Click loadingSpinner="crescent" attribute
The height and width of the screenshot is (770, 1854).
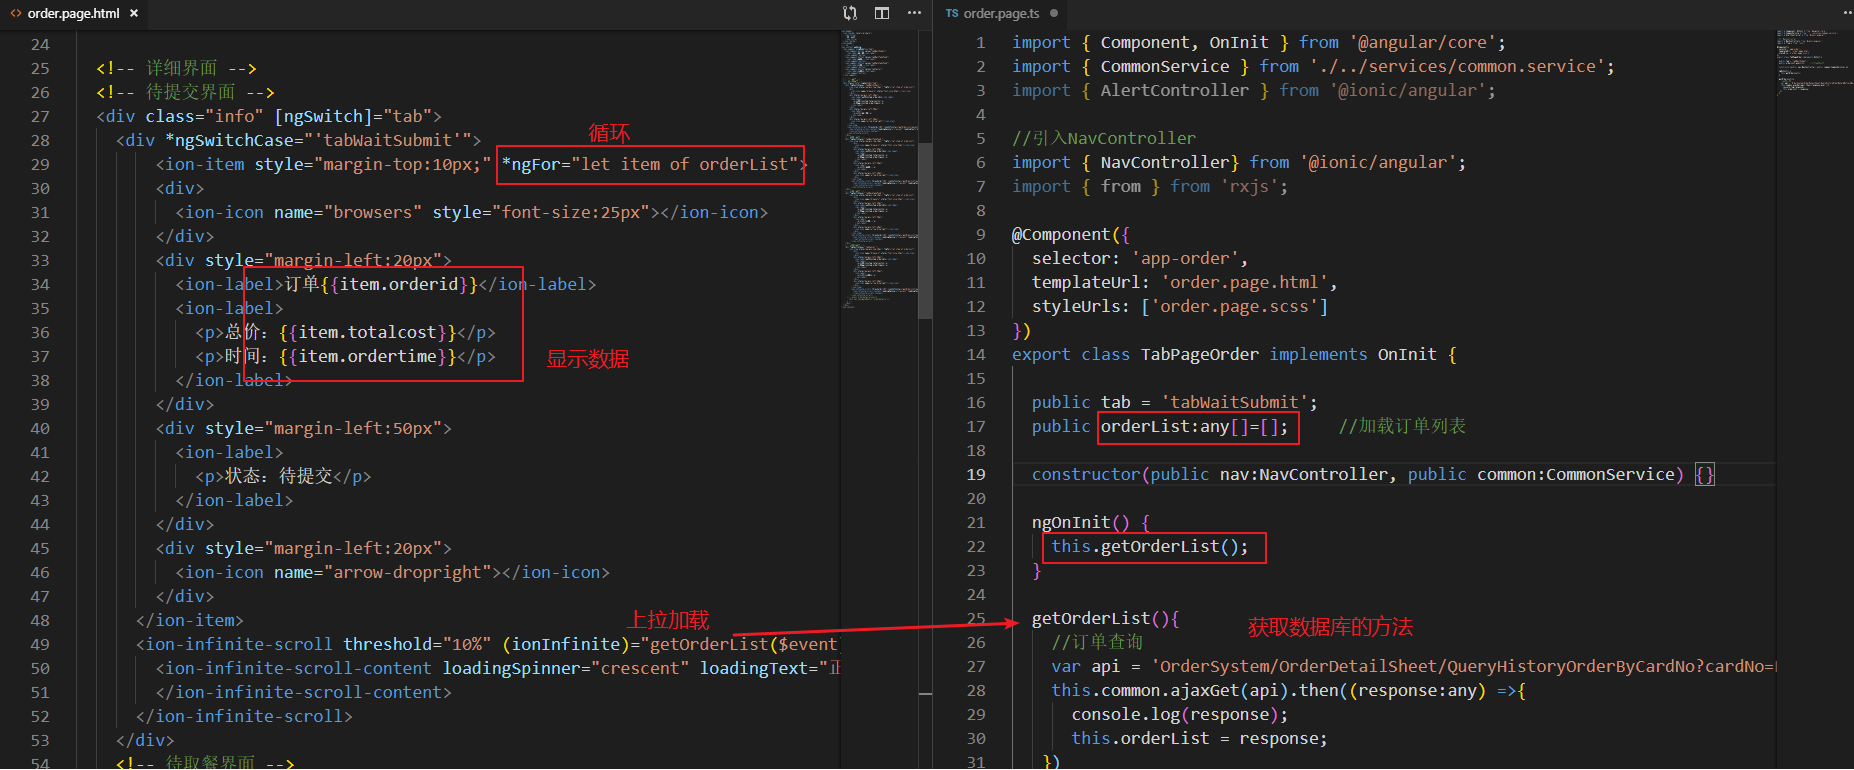566,668
